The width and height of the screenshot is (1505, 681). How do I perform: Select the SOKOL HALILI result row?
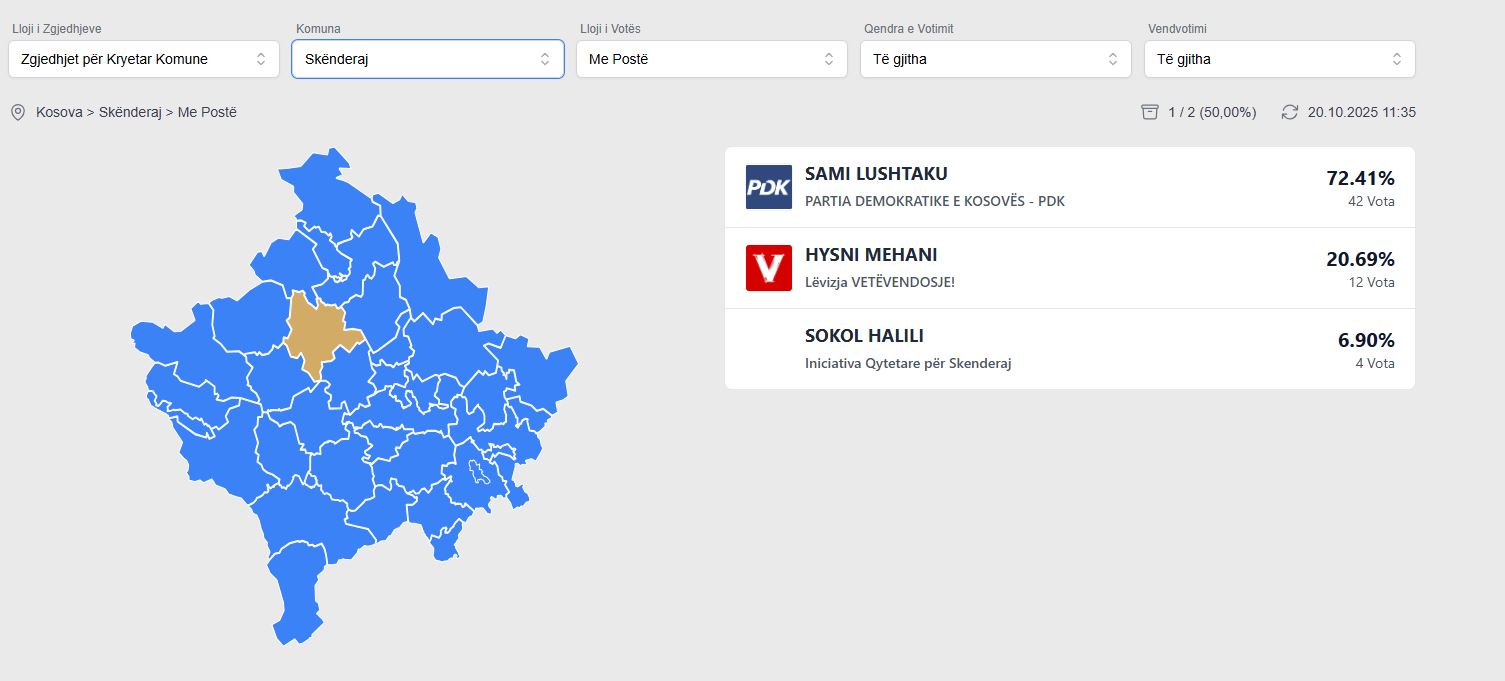(1070, 349)
